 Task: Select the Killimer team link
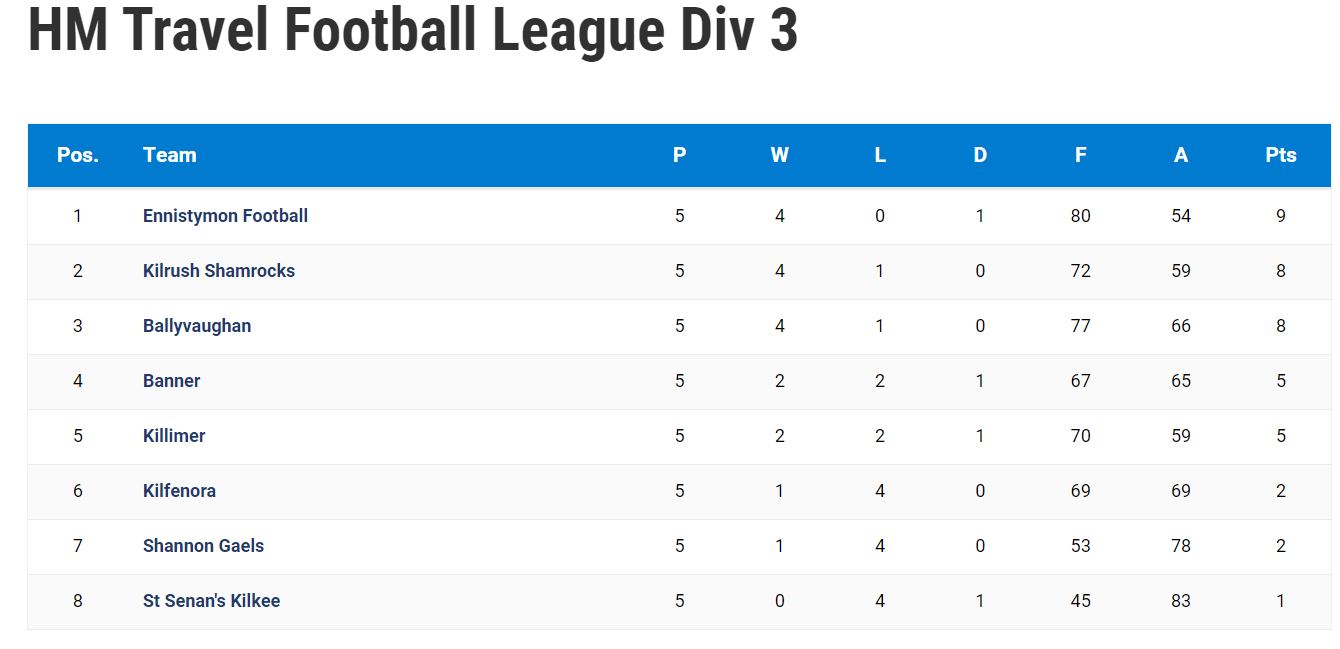coord(174,436)
